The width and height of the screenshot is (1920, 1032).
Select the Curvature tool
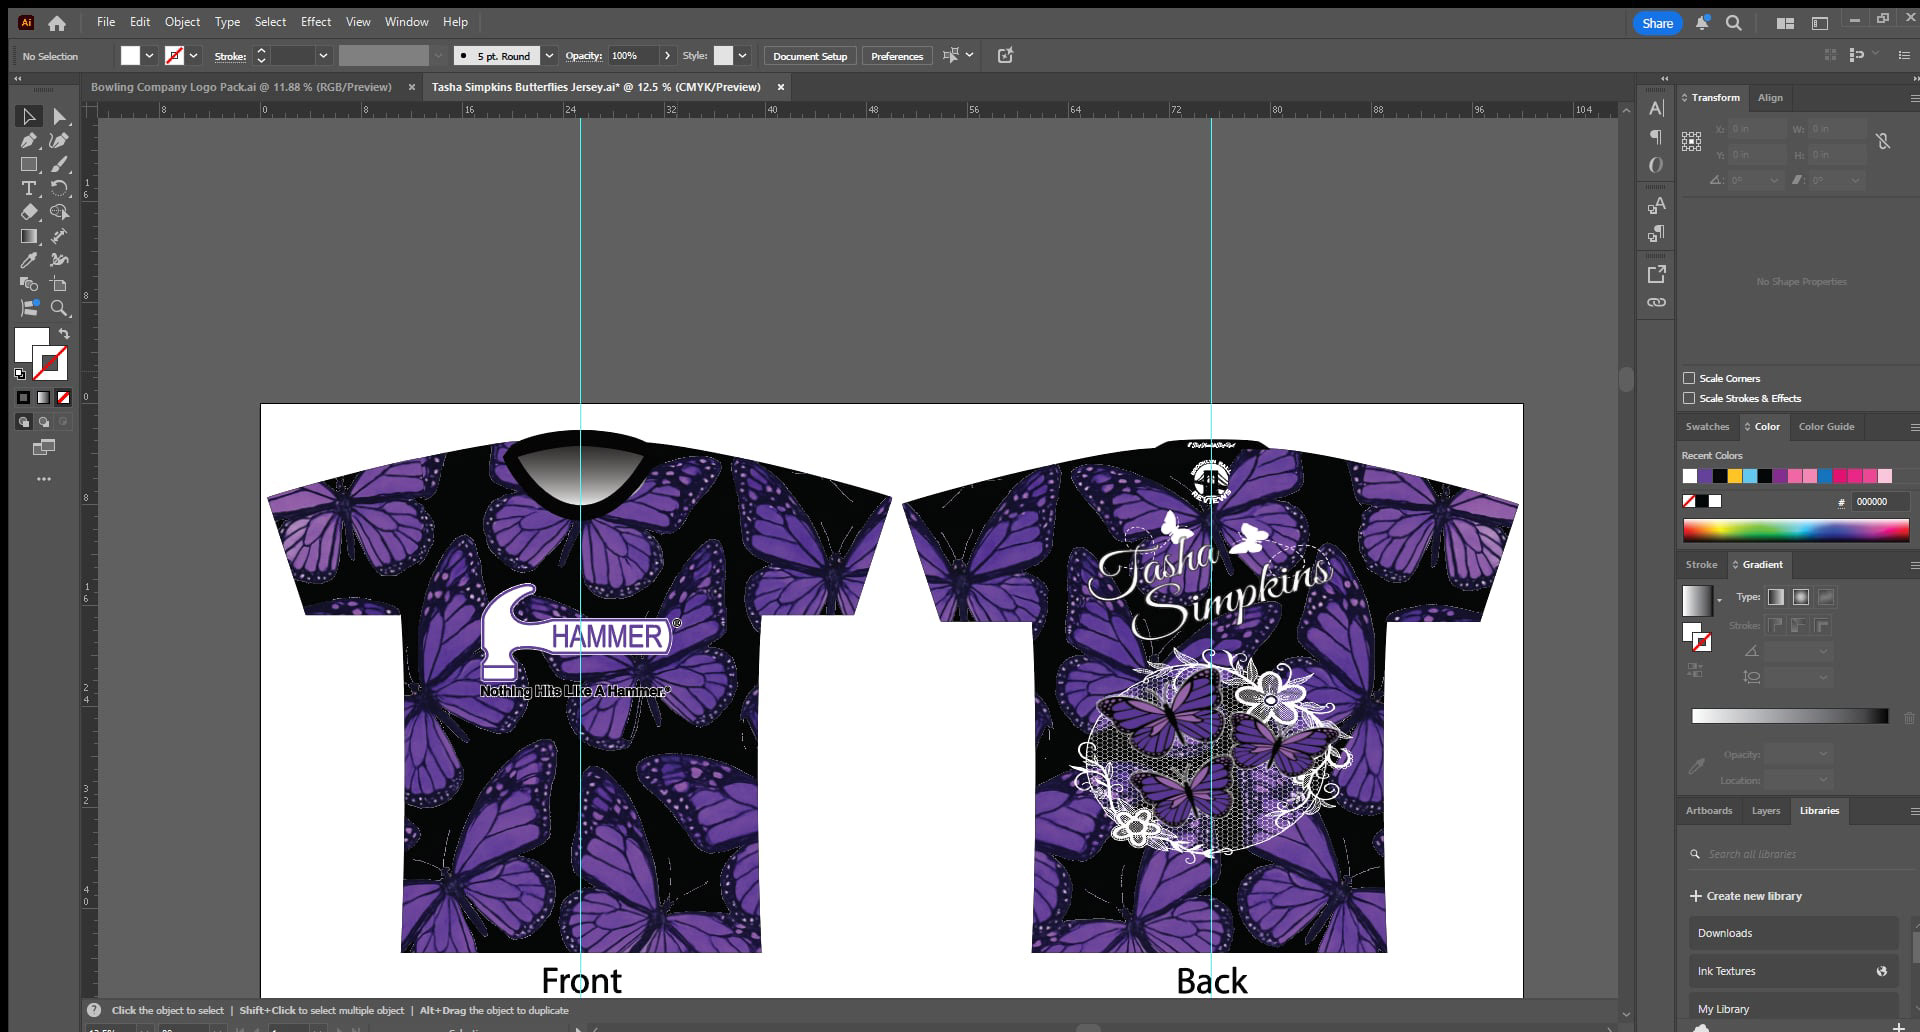pos(59,141)
